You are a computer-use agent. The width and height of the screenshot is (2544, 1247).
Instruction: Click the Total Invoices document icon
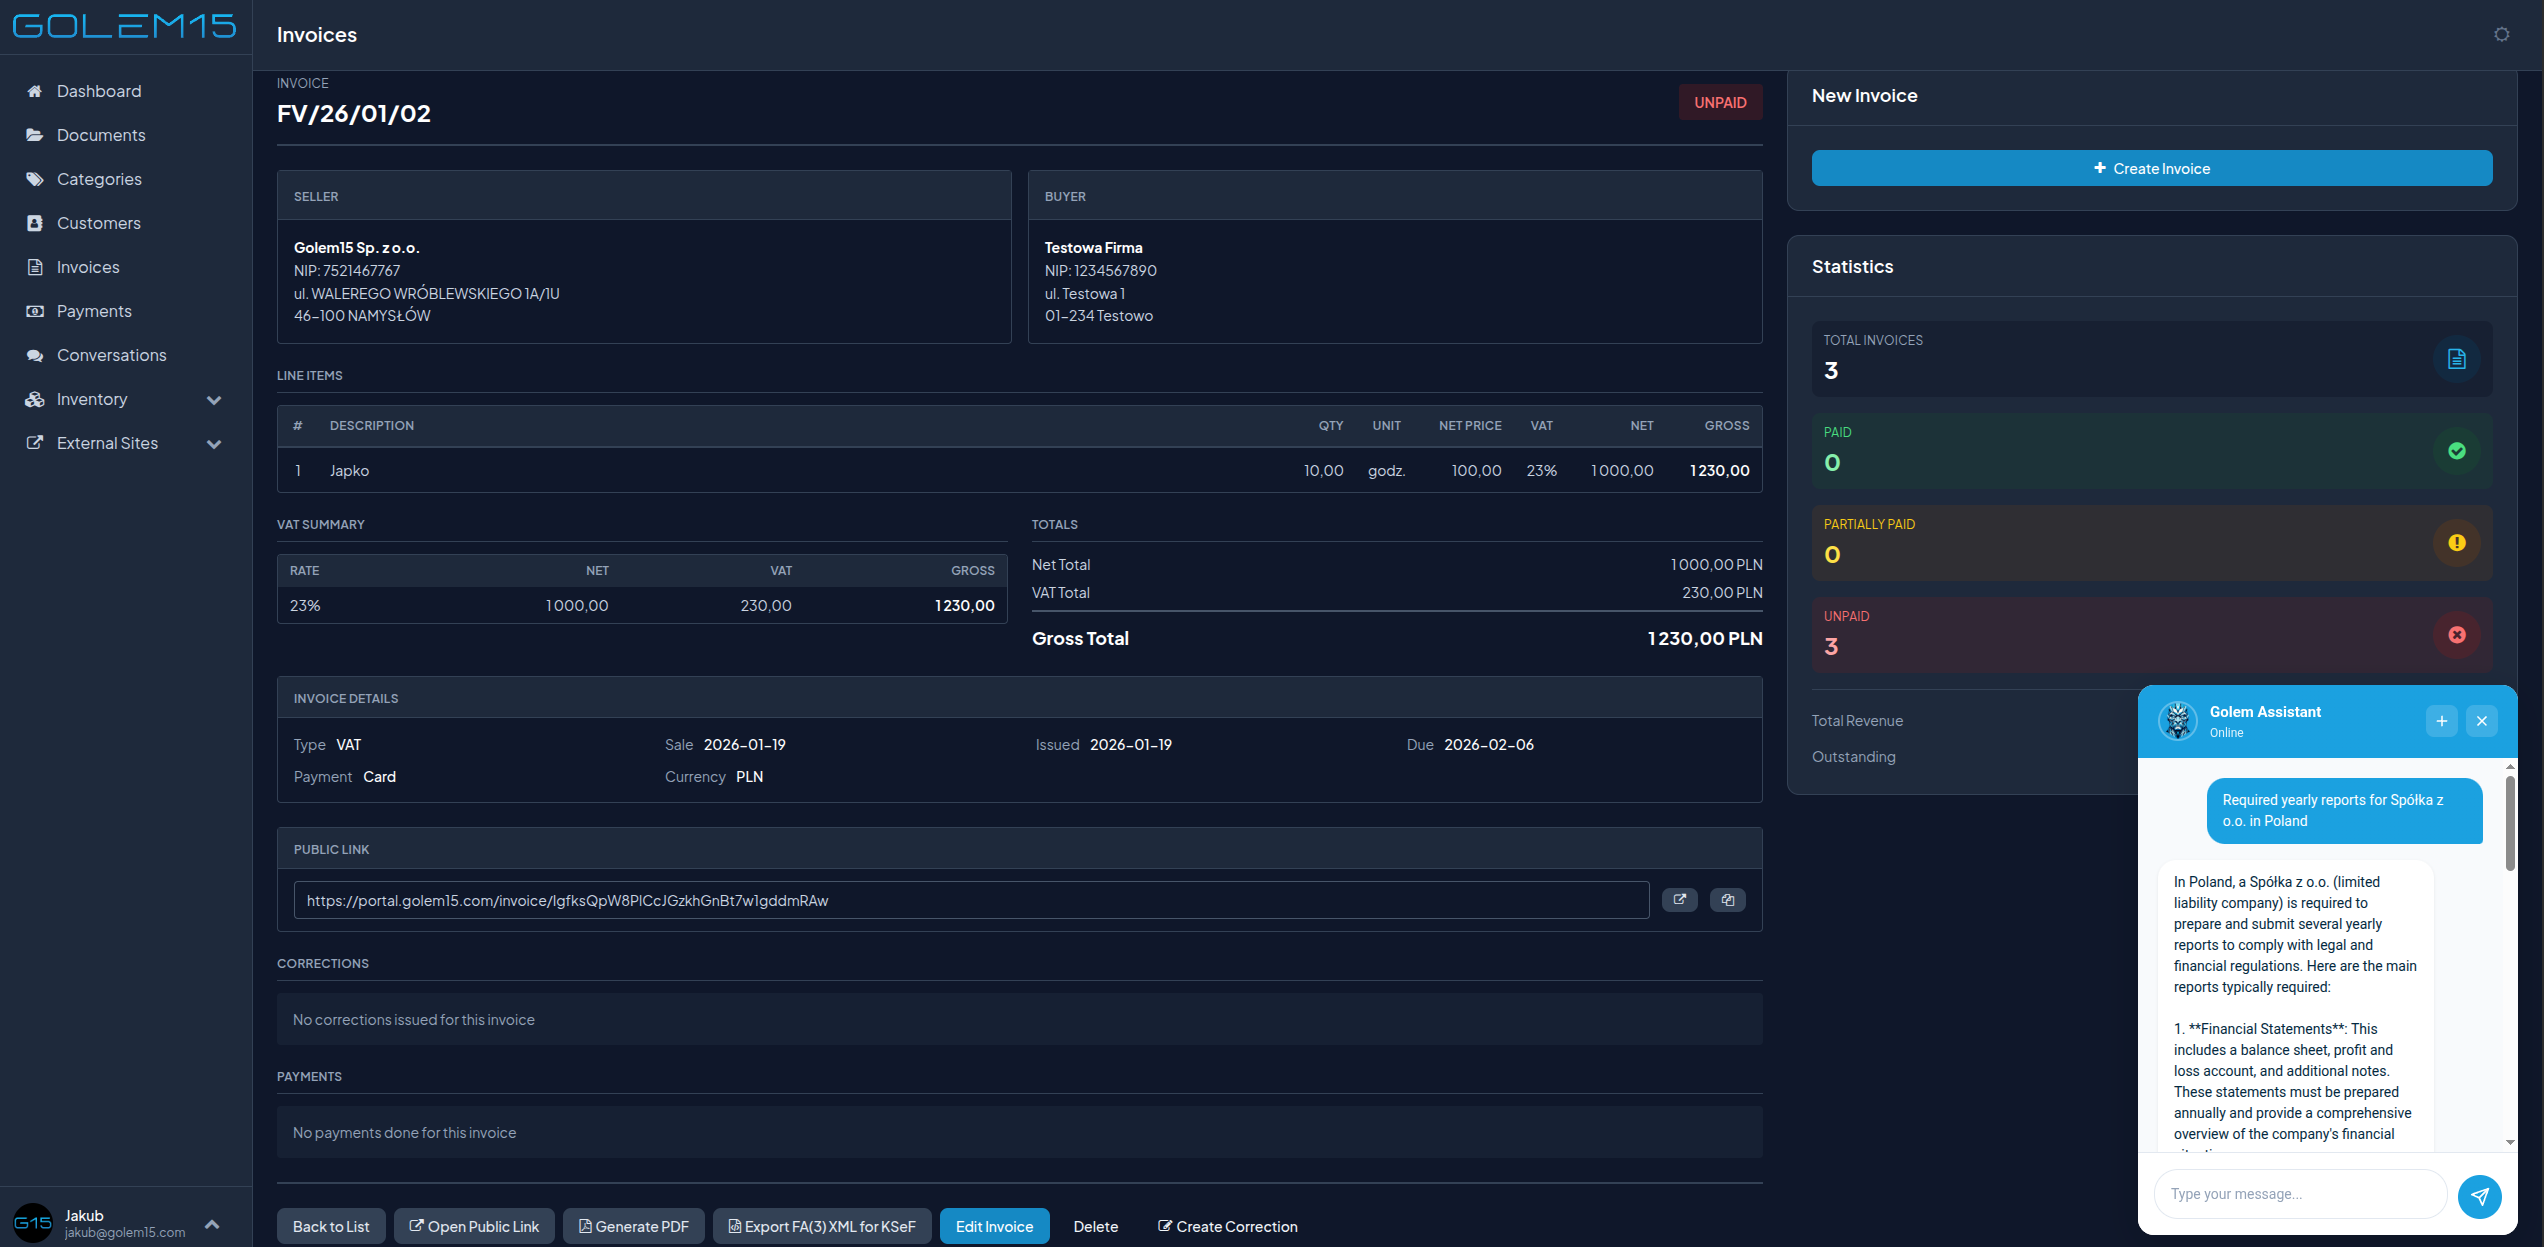coord(2456,359)
